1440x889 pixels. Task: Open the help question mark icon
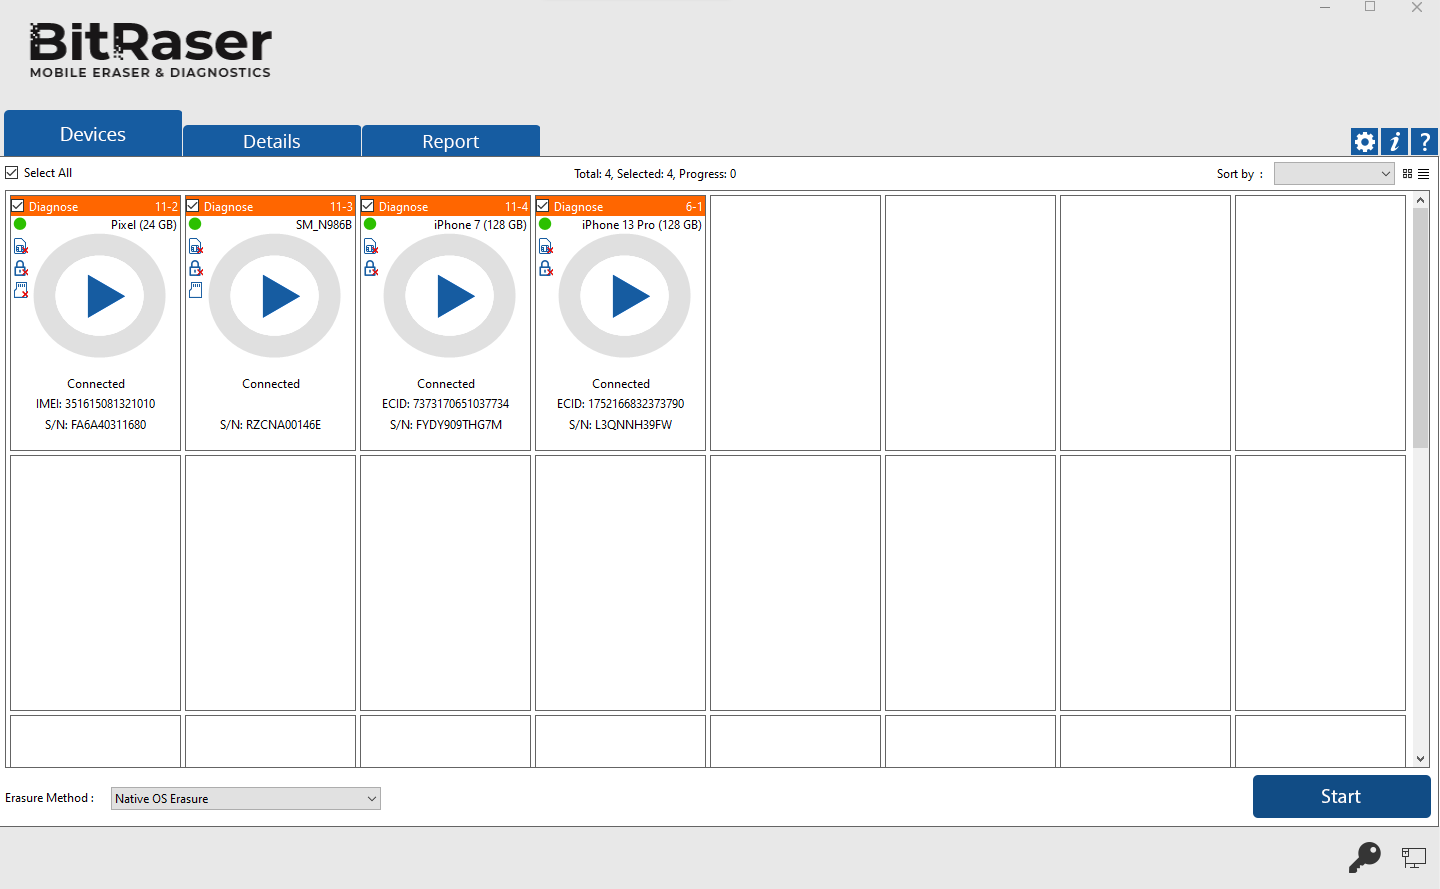(1424, 142)
